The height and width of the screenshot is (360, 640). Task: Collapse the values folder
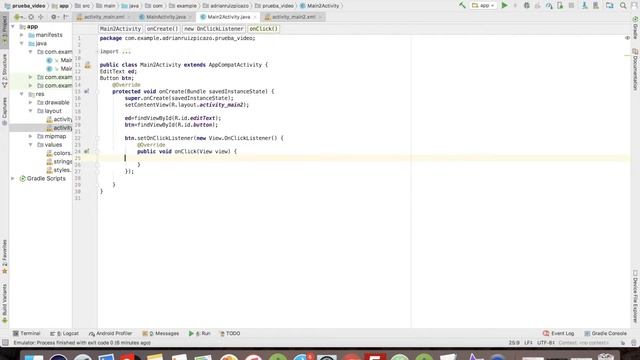[31, 144]
